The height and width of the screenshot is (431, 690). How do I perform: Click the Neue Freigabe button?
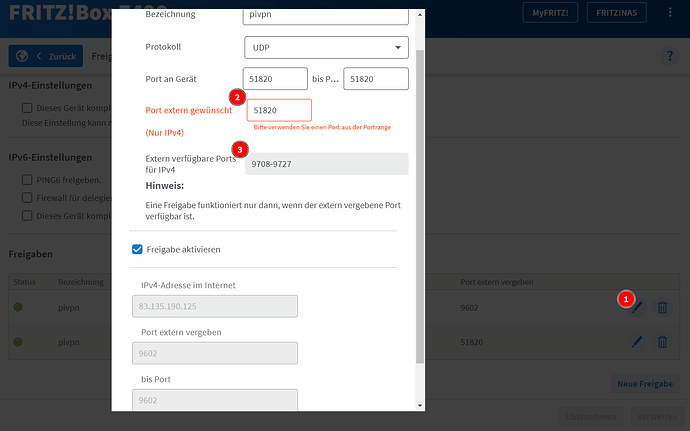(x=645, y=384)
